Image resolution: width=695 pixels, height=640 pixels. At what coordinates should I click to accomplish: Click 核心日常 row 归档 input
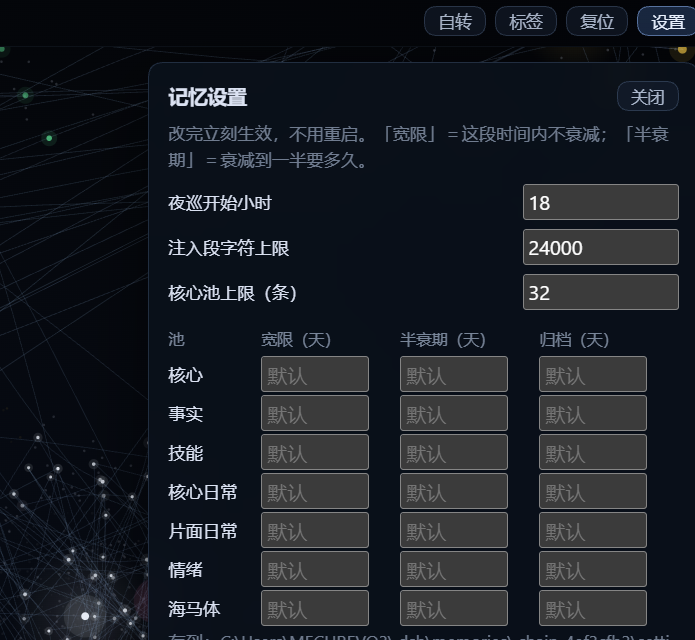593,491
